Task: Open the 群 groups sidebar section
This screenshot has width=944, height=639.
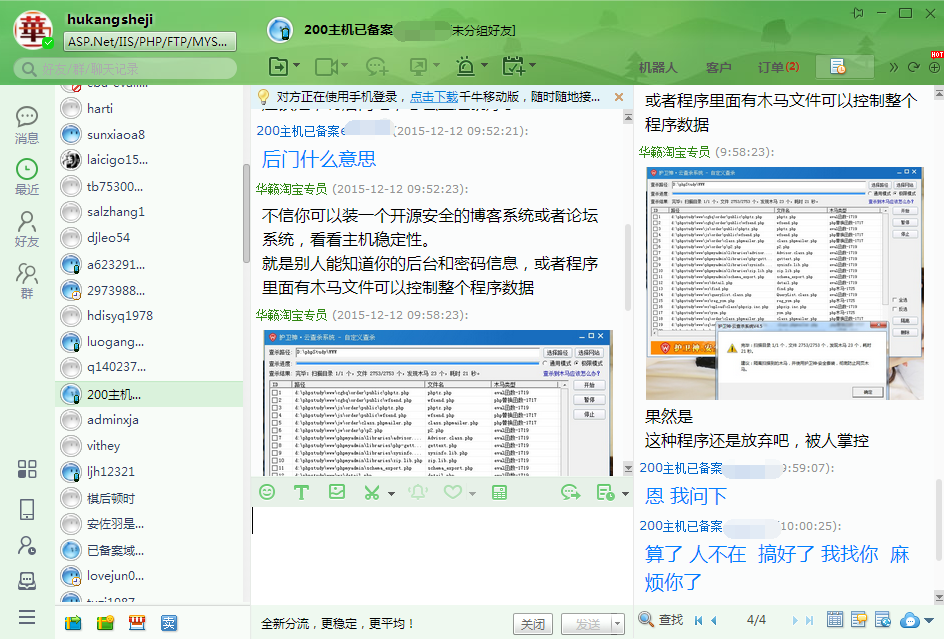Action: [x=27, y=281]
